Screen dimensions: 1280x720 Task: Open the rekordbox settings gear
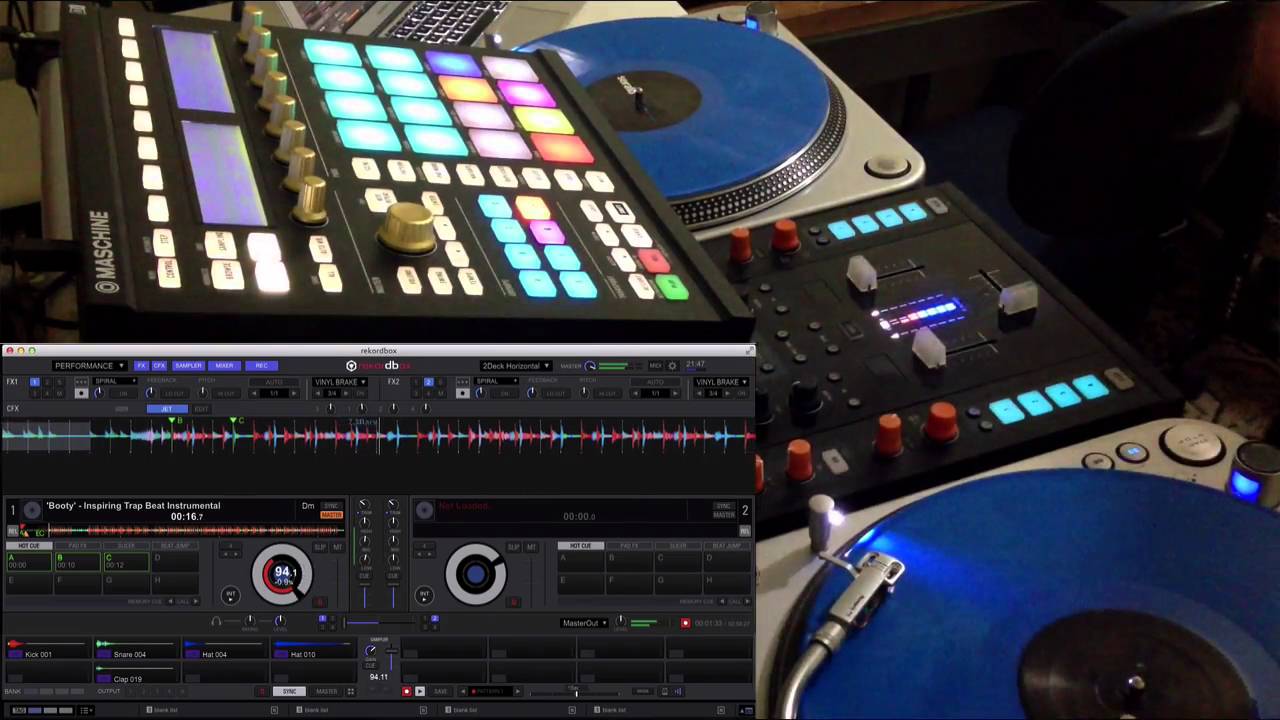(x=672, y=366)
